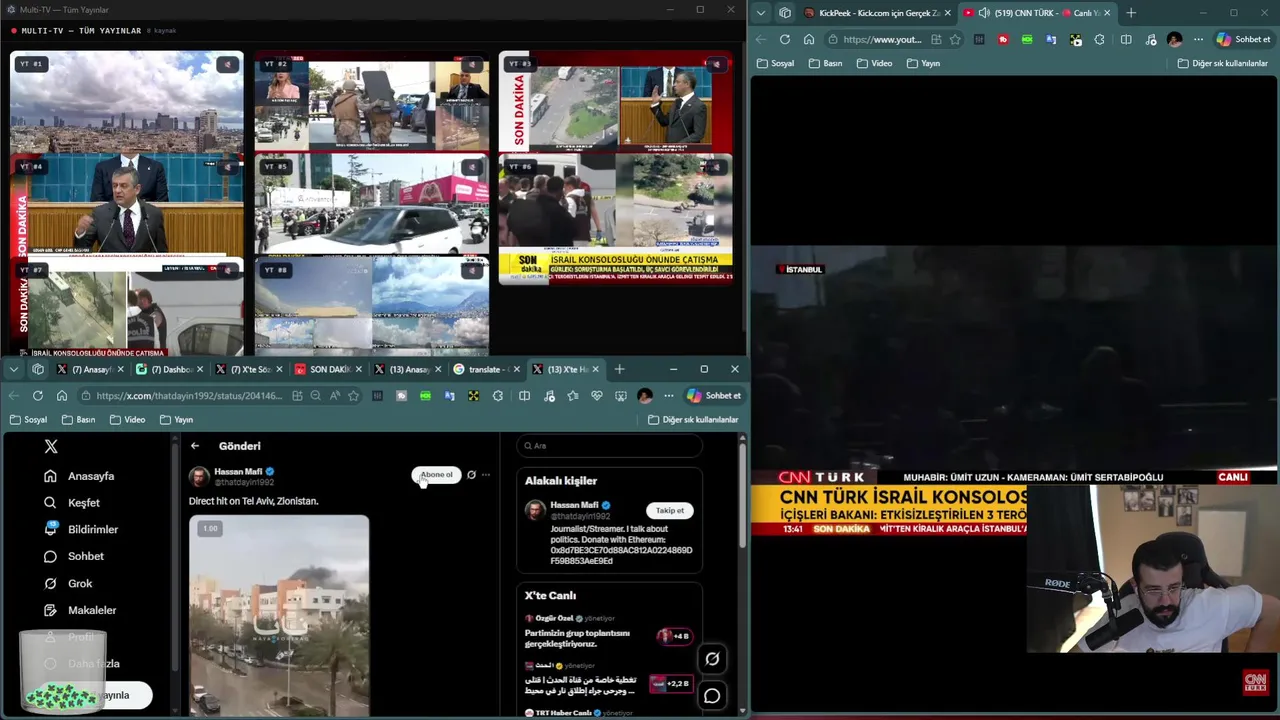Toggle mute on YT #5 stream
Image resolution: width=1280 pixels, height=720 pixels.
click(x=471, y=167)
